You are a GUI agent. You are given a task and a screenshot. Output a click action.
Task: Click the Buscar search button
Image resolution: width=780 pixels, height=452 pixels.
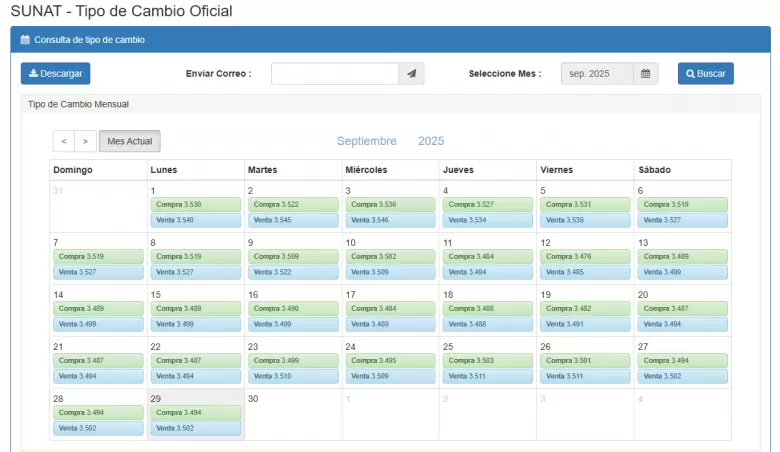point(705,74)
